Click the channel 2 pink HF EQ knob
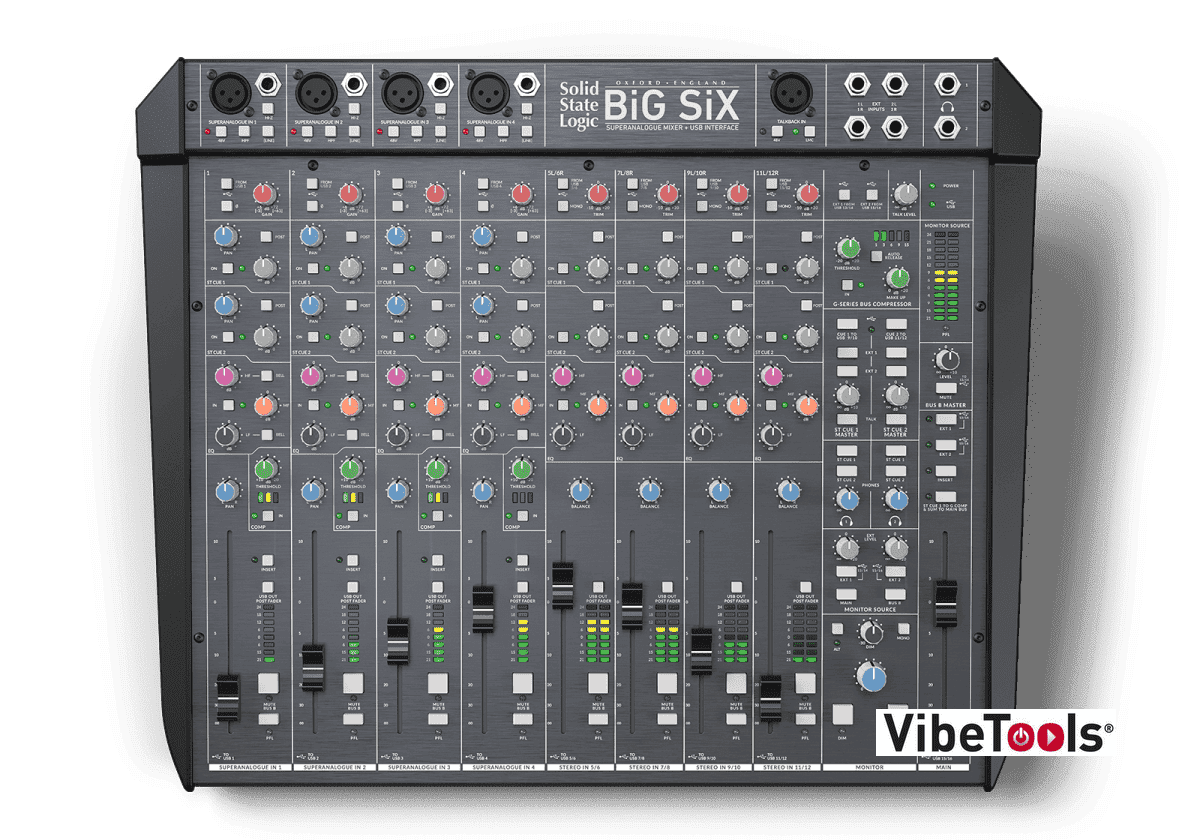The image size is (1200, 840). coord(313,375)
